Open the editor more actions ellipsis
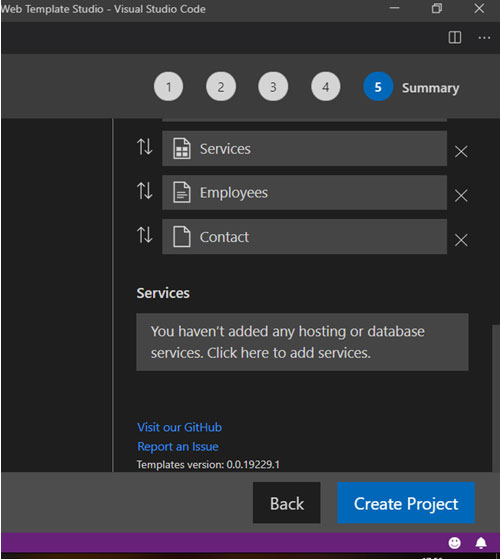This screenshot has width=501, height=559. [484, 37]
